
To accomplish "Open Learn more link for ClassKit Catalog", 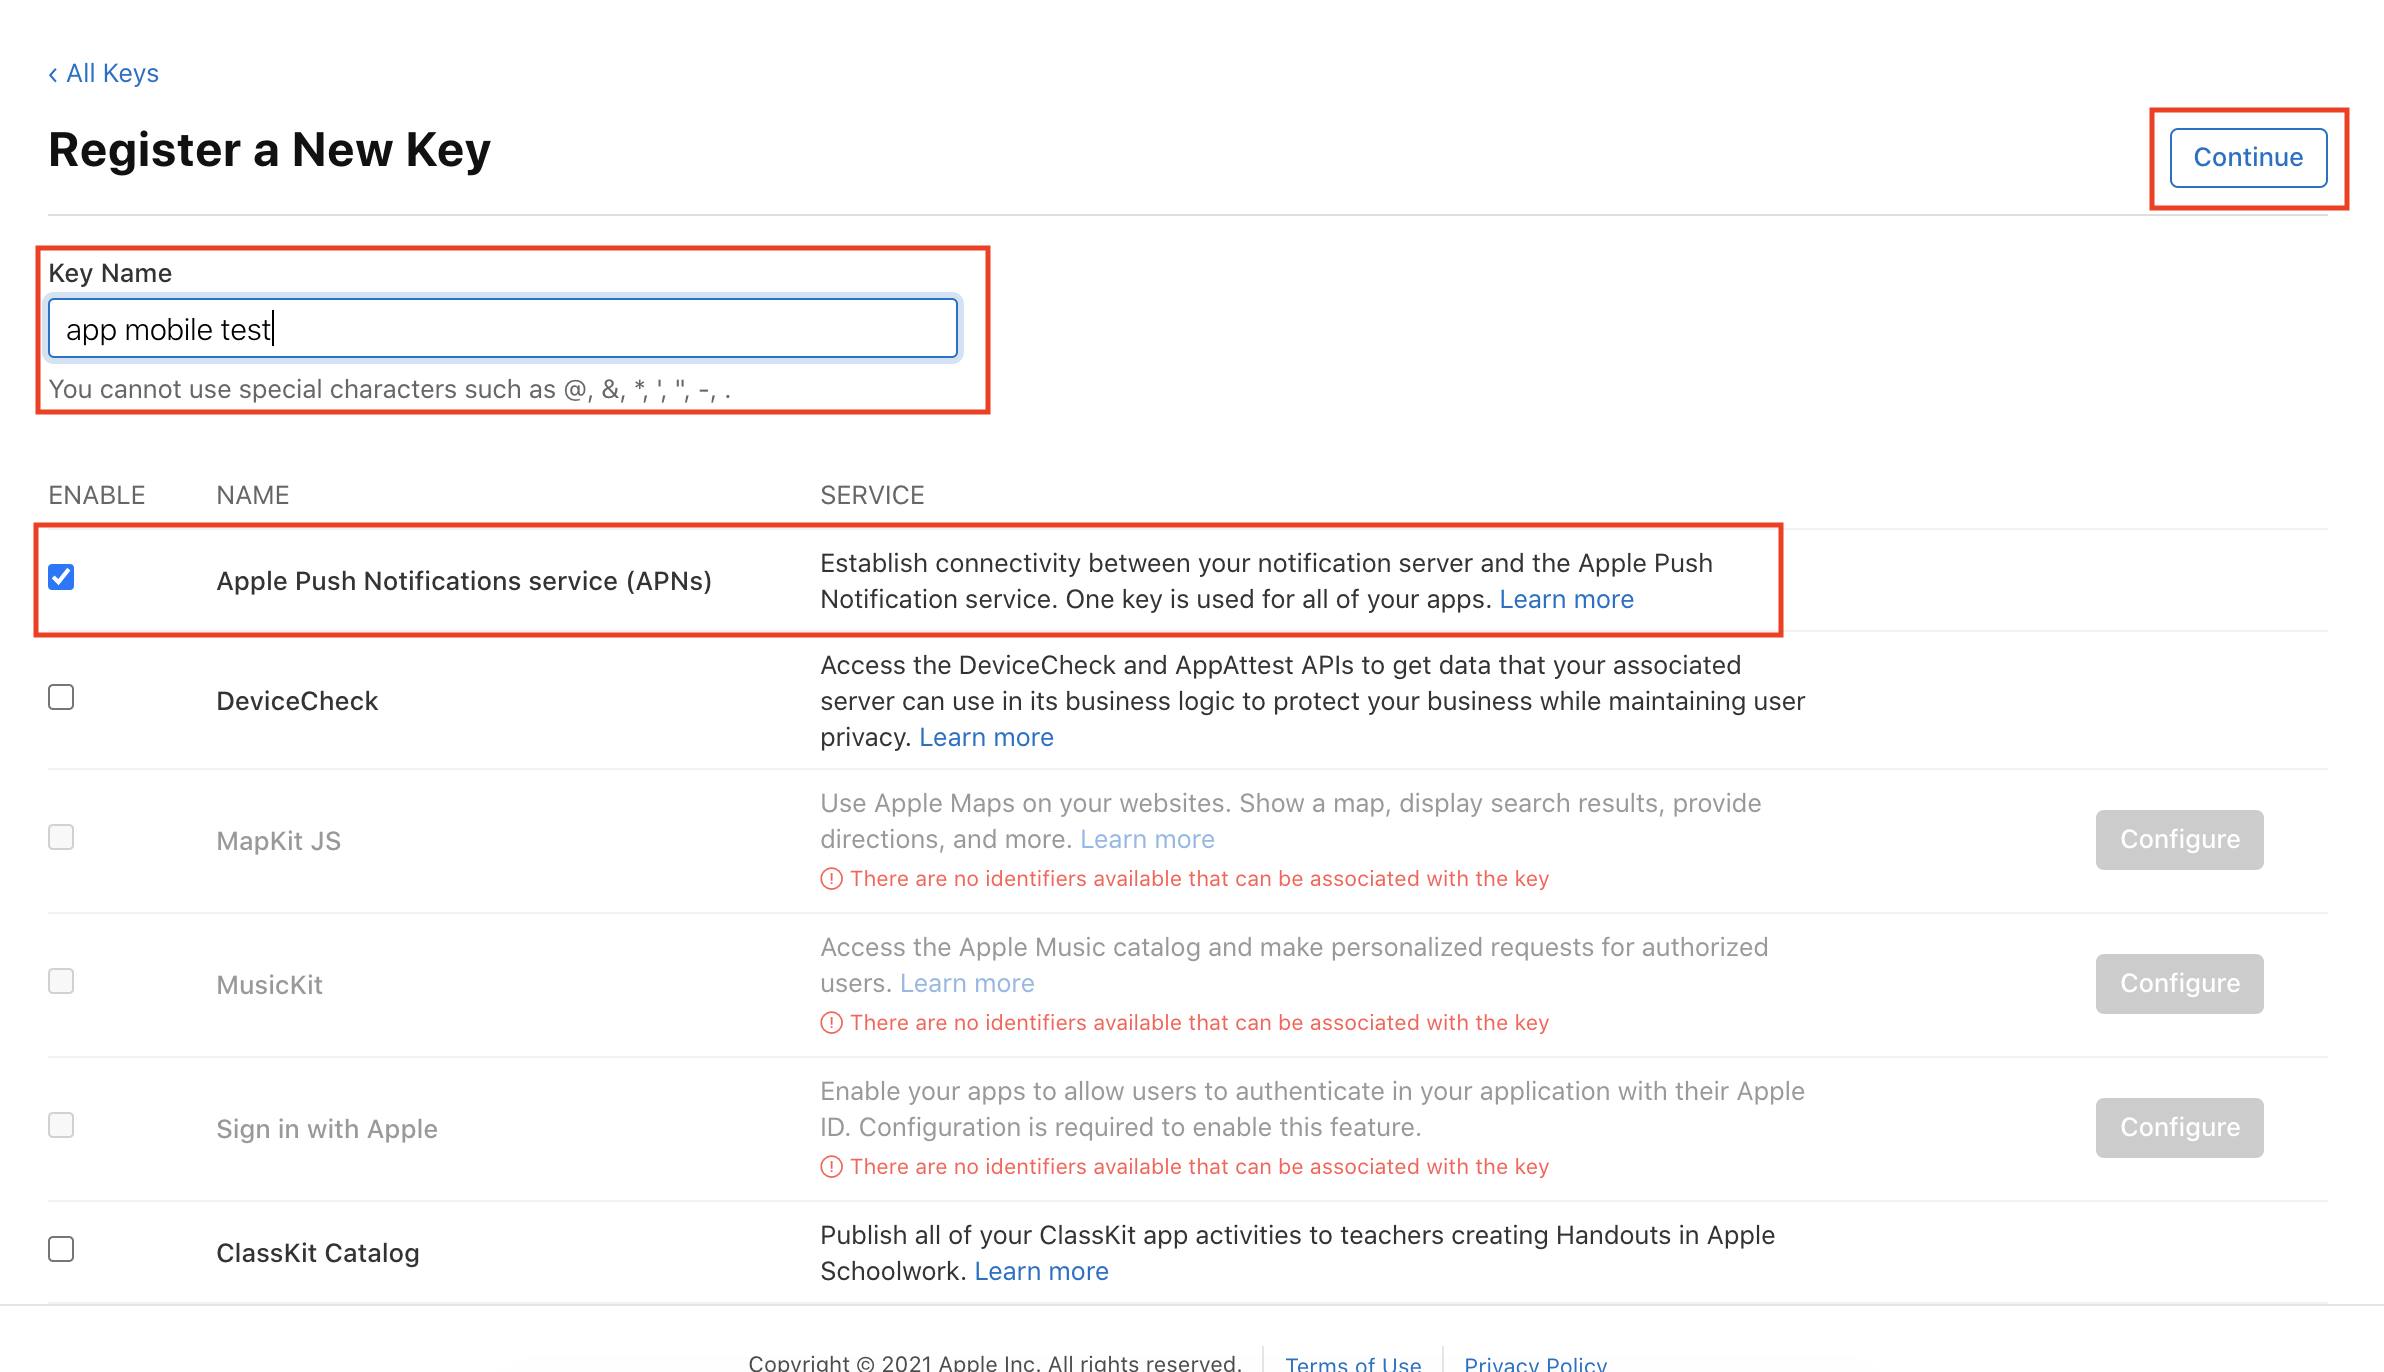I will tap(1041, 1271).
